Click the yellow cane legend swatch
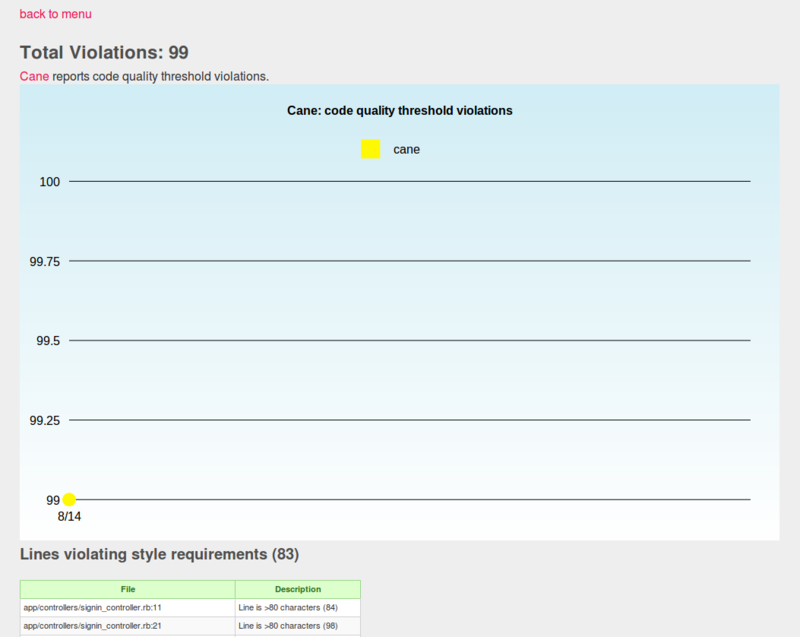Viewport: 800px width, 637px height. point(370,149)
